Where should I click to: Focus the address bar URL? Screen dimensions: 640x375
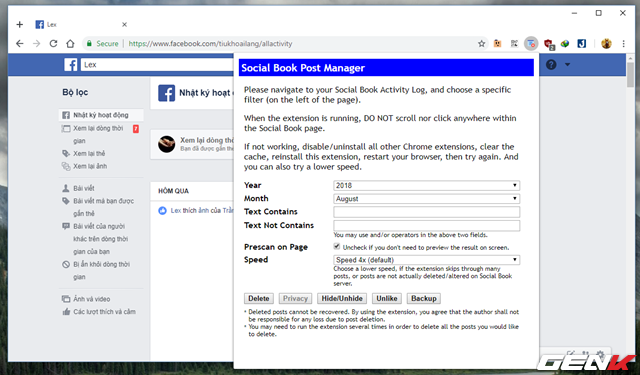click(x=210, y=44)
